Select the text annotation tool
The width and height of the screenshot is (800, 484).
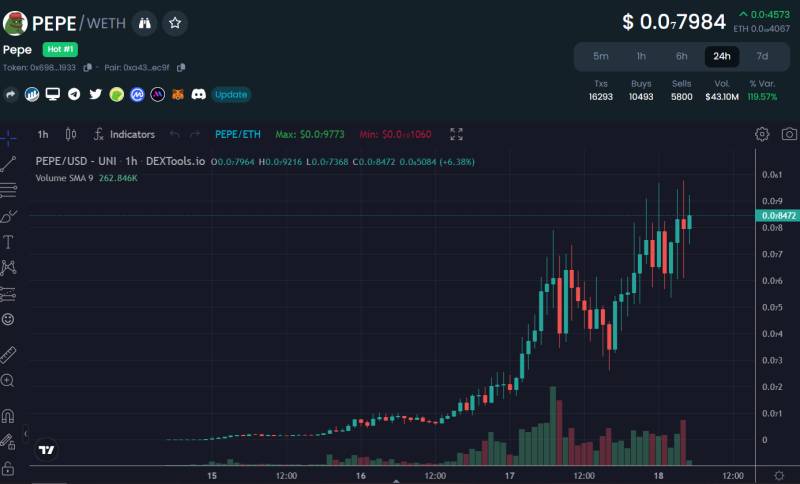(x=8, y=242)
